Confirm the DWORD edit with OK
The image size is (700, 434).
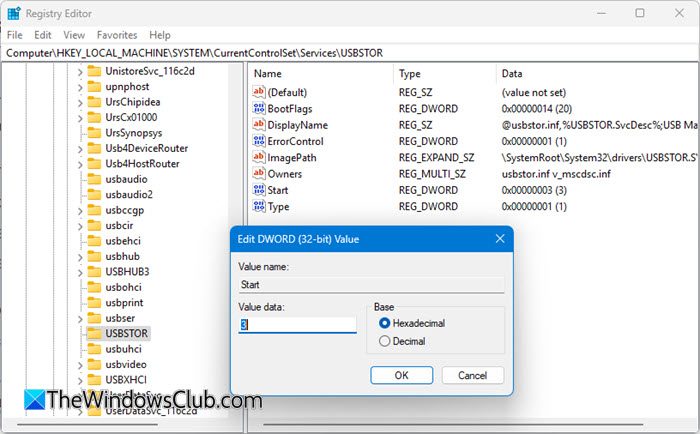point(401,375)
